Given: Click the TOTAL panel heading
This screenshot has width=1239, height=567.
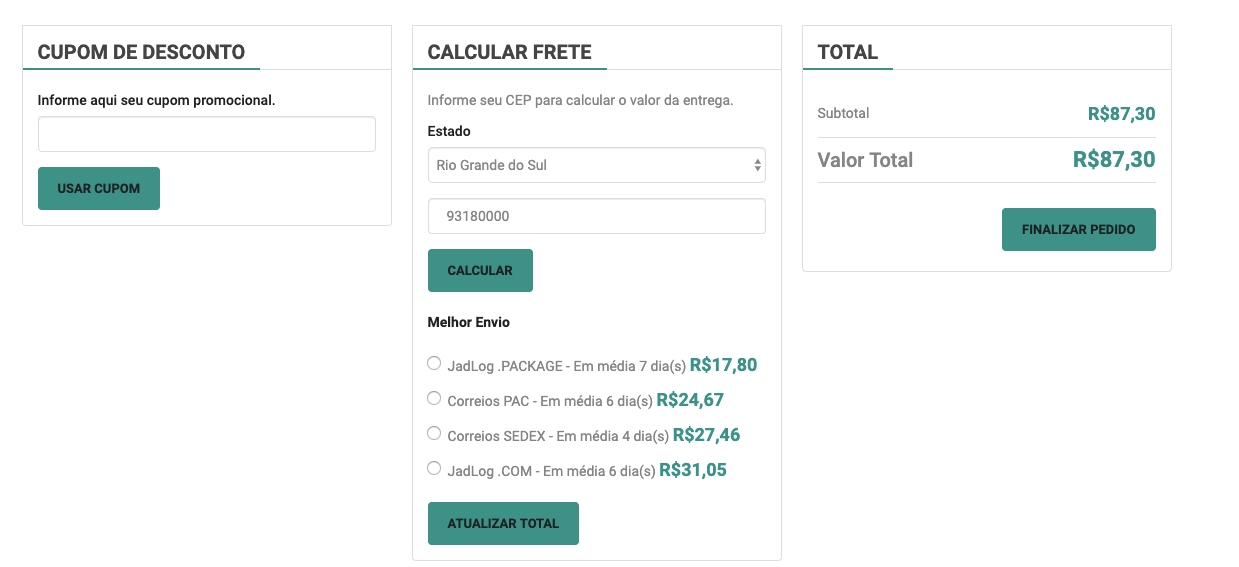Looking at the screenshot, I should [847, 52].
